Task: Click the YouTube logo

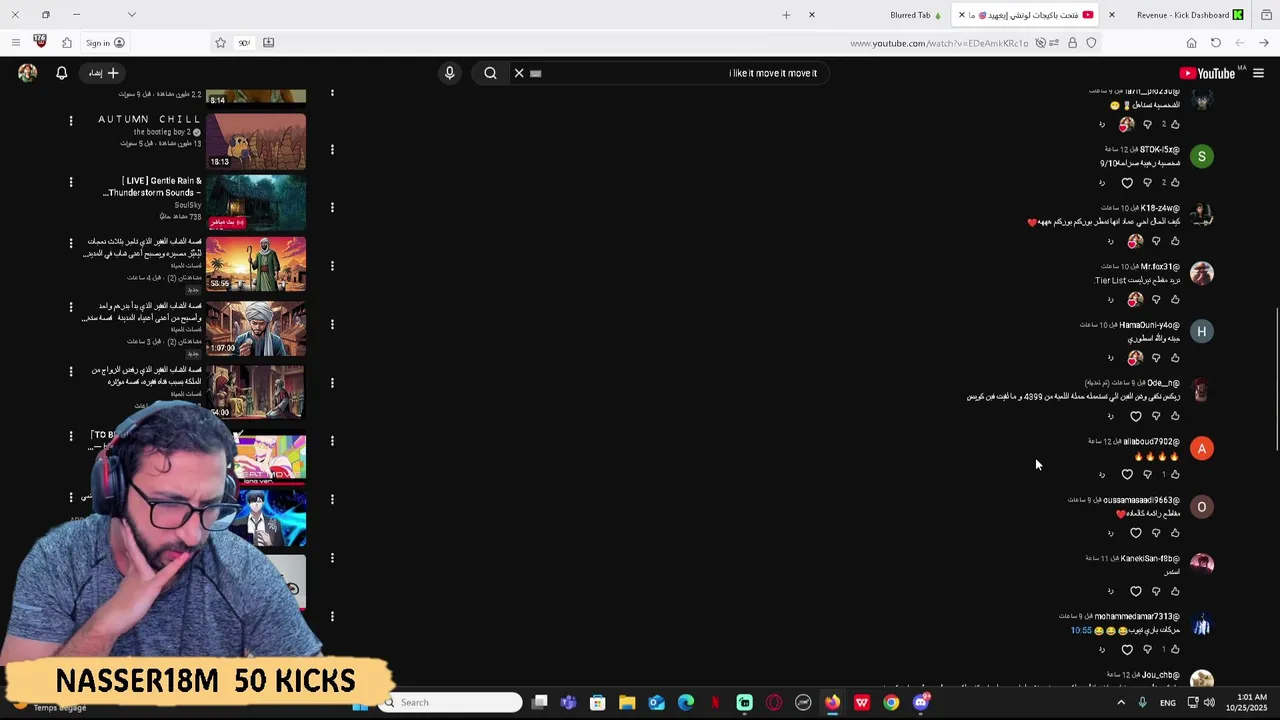Action: point(1207,73)
